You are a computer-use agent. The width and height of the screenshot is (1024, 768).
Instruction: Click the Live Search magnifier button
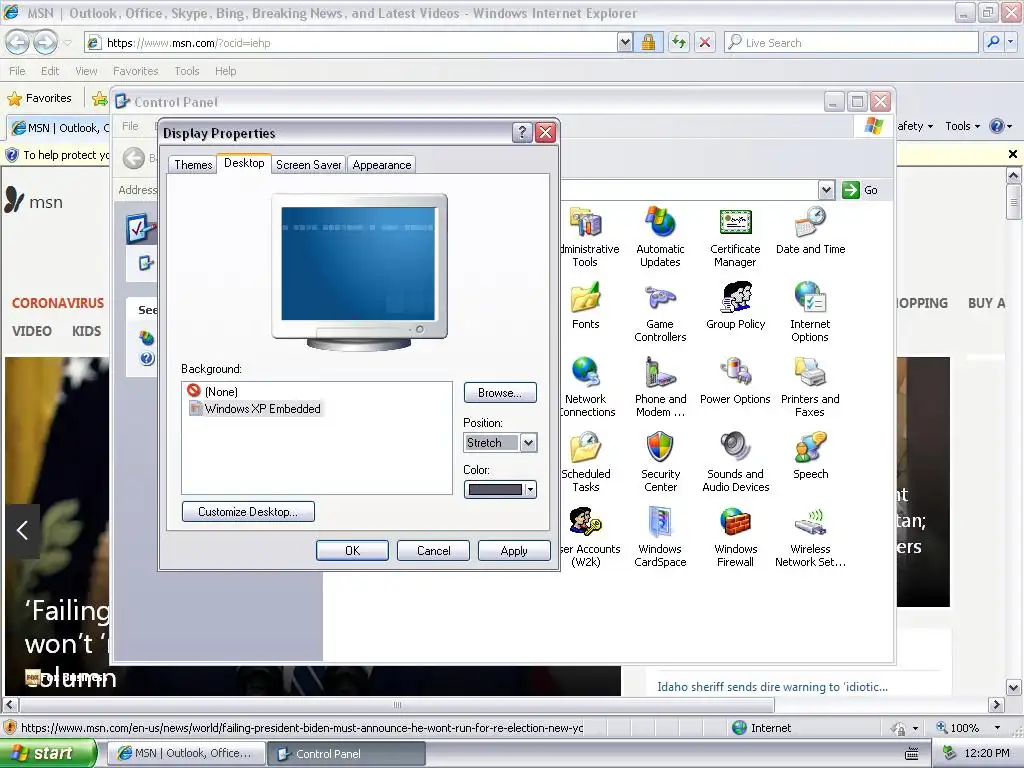tap(993, 42)
